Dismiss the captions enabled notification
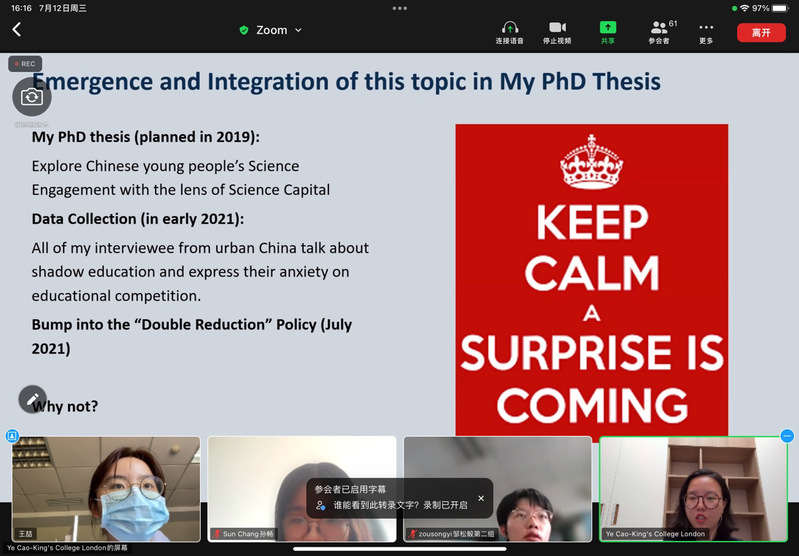This screenshot has width=799, height=556. (x=480, y=498)
